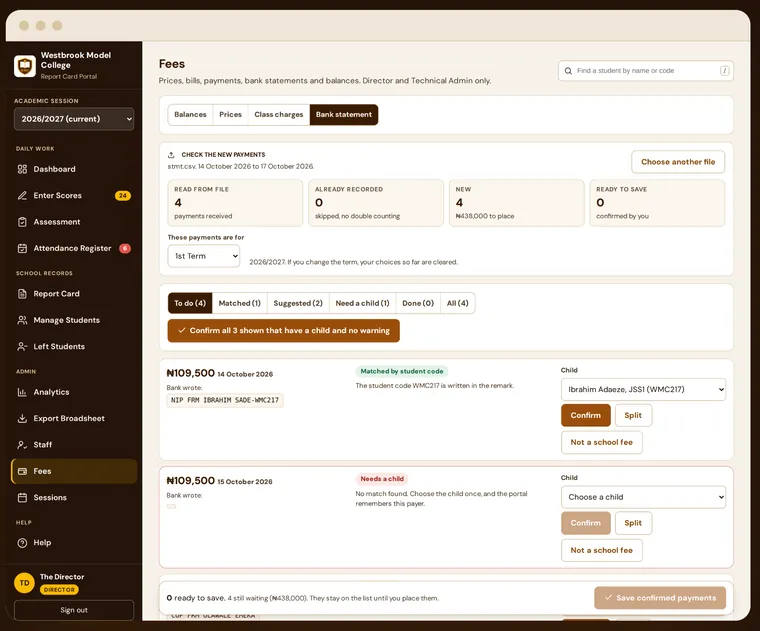Switch to the Balances tab

tap(190, 115)
